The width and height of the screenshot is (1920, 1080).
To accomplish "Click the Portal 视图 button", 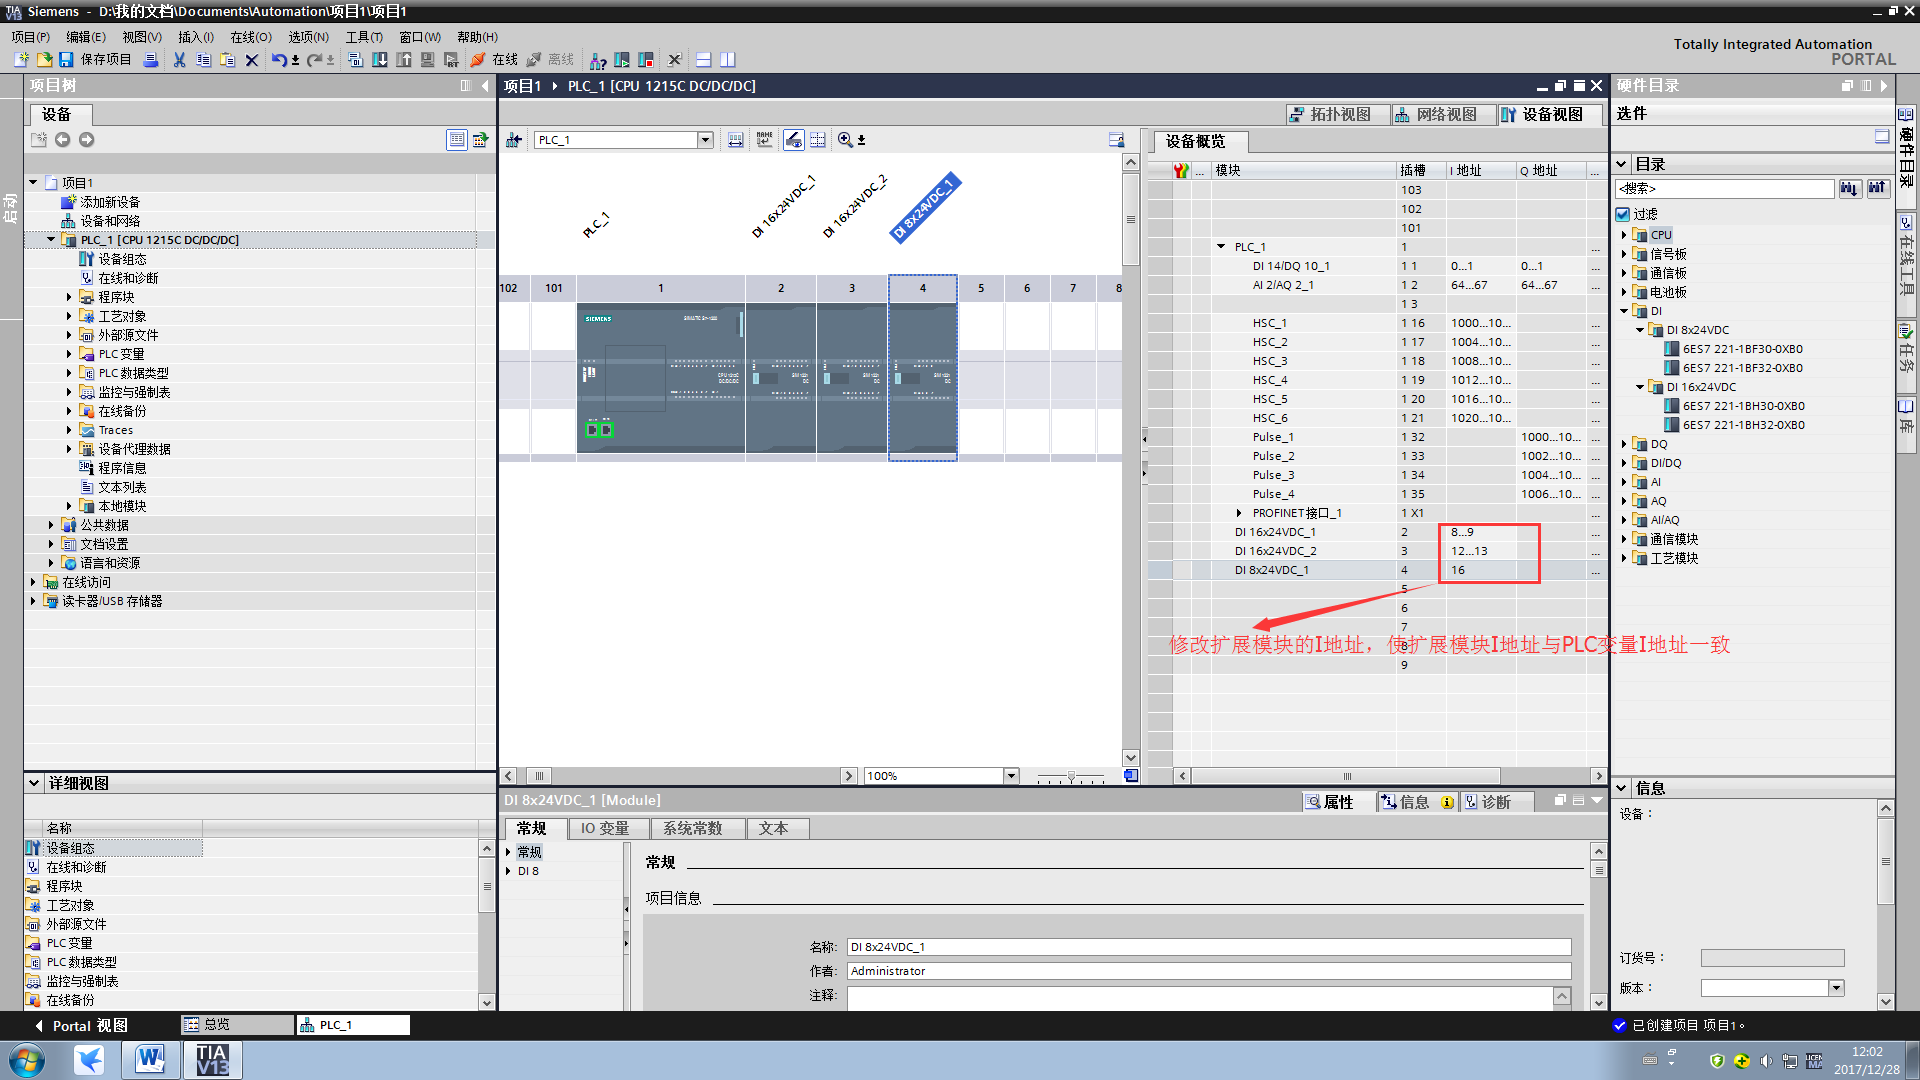I will click(x=82, y=1025).
